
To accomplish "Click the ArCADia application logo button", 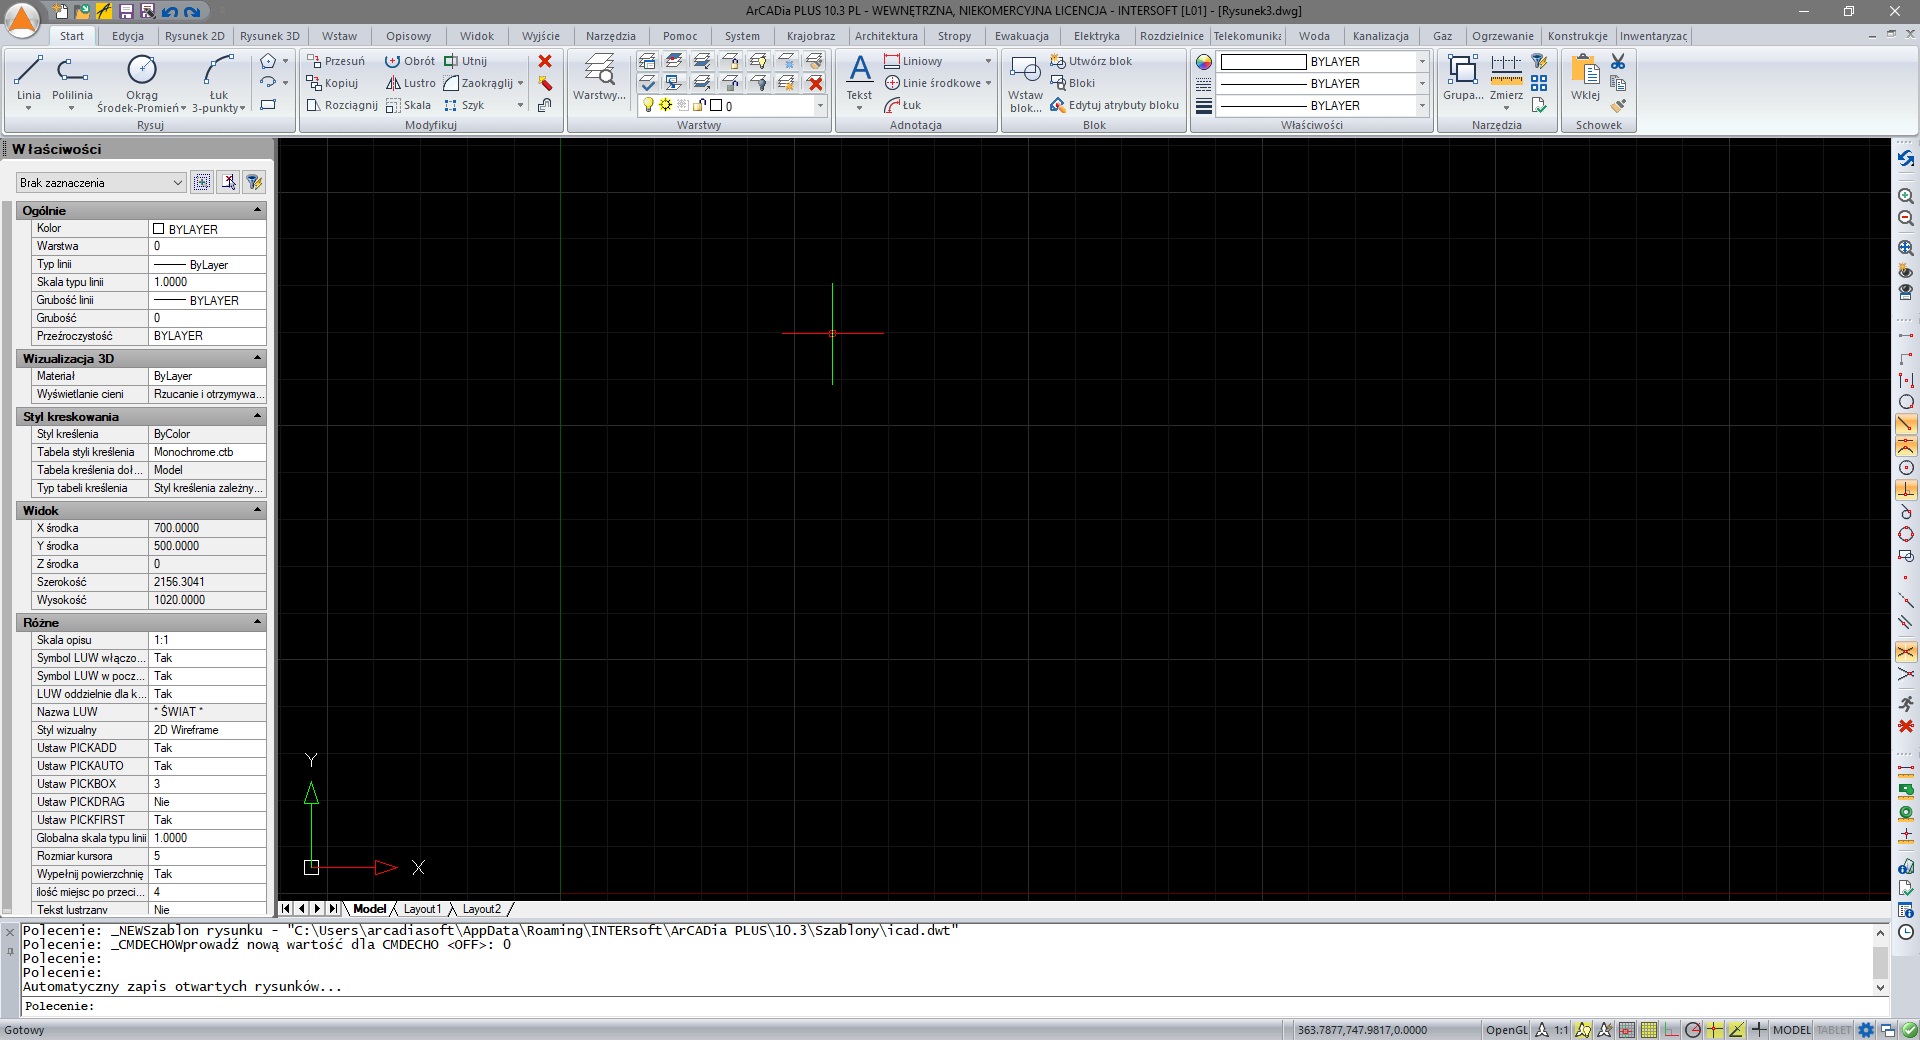I will click(22, 20).
